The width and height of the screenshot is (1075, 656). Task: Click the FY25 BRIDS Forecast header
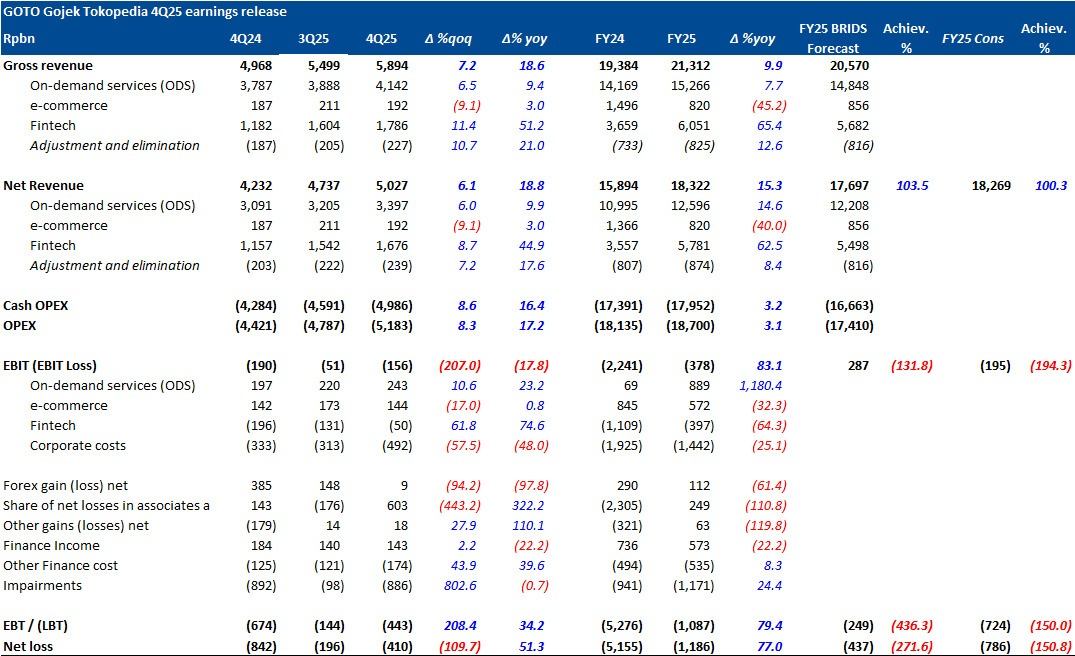tap(833, 38)
